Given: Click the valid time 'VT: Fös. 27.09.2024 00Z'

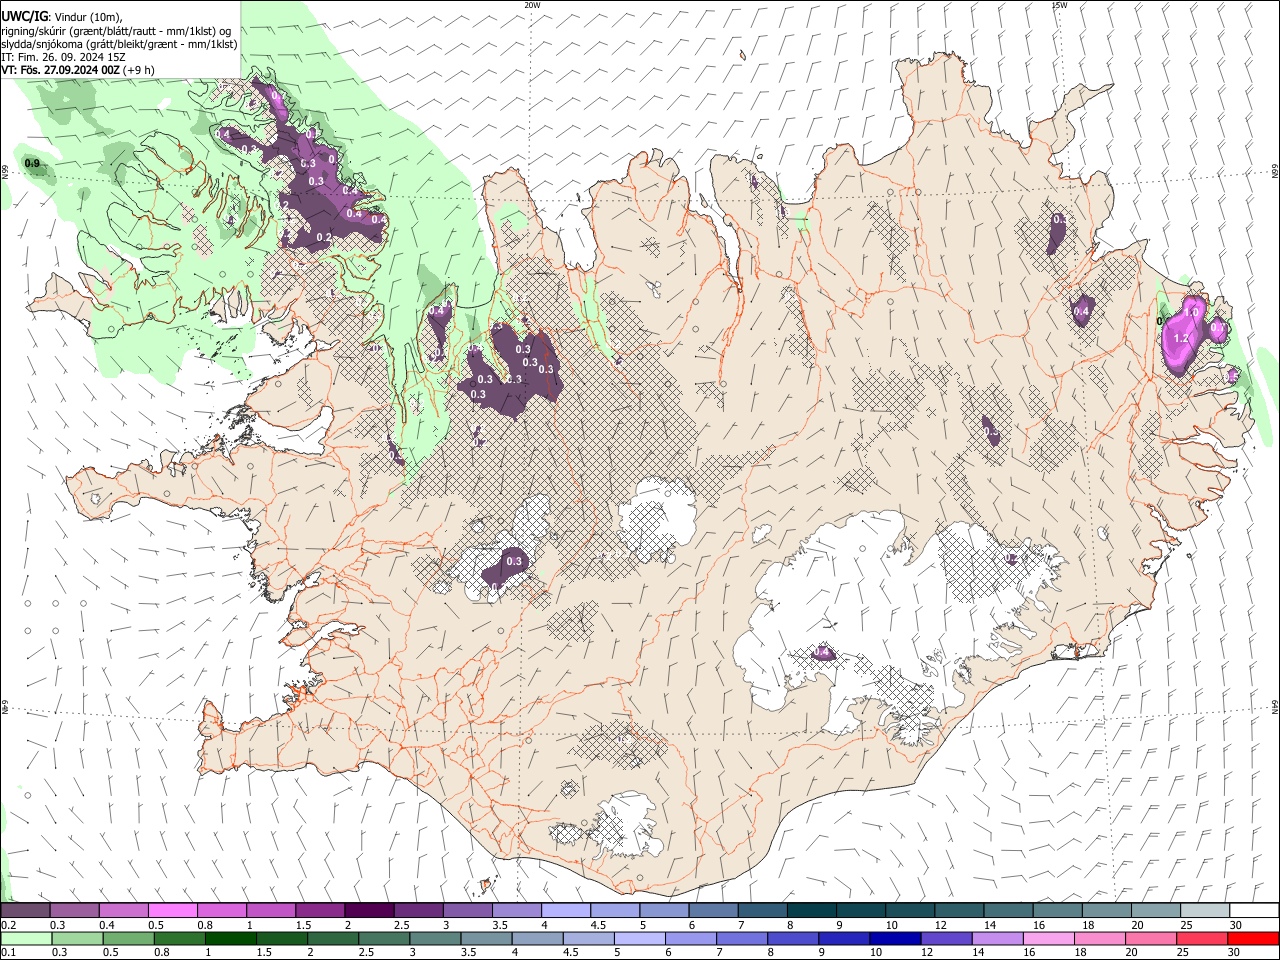Looking at the screenshot, I should [62, 70].
